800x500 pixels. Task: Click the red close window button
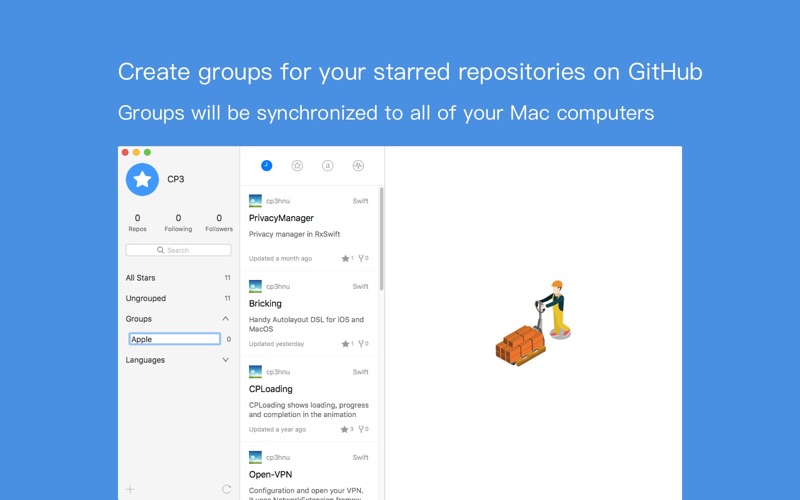point(125,152)
